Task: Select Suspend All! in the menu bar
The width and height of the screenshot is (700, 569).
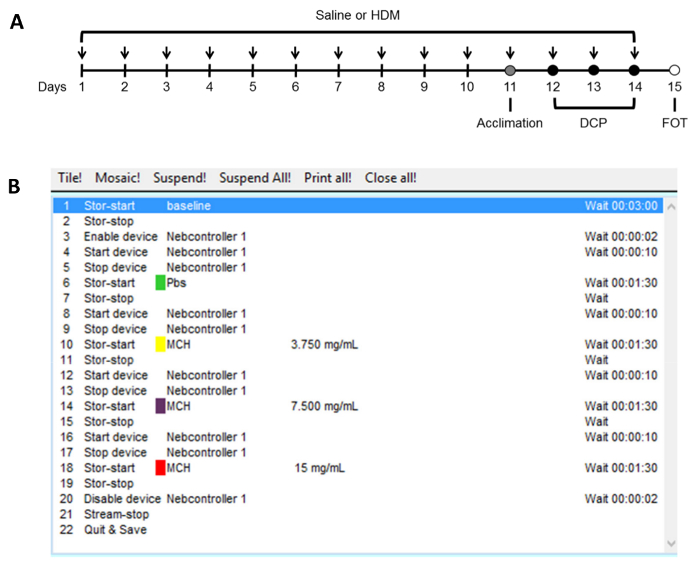Action: pos(255,178)
